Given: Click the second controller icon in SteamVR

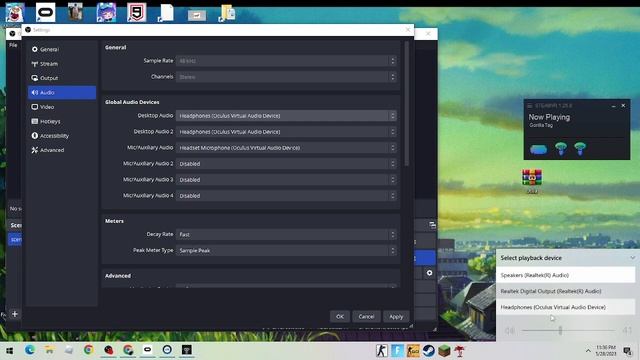Looking at the screenshot, I should [580, 149].
